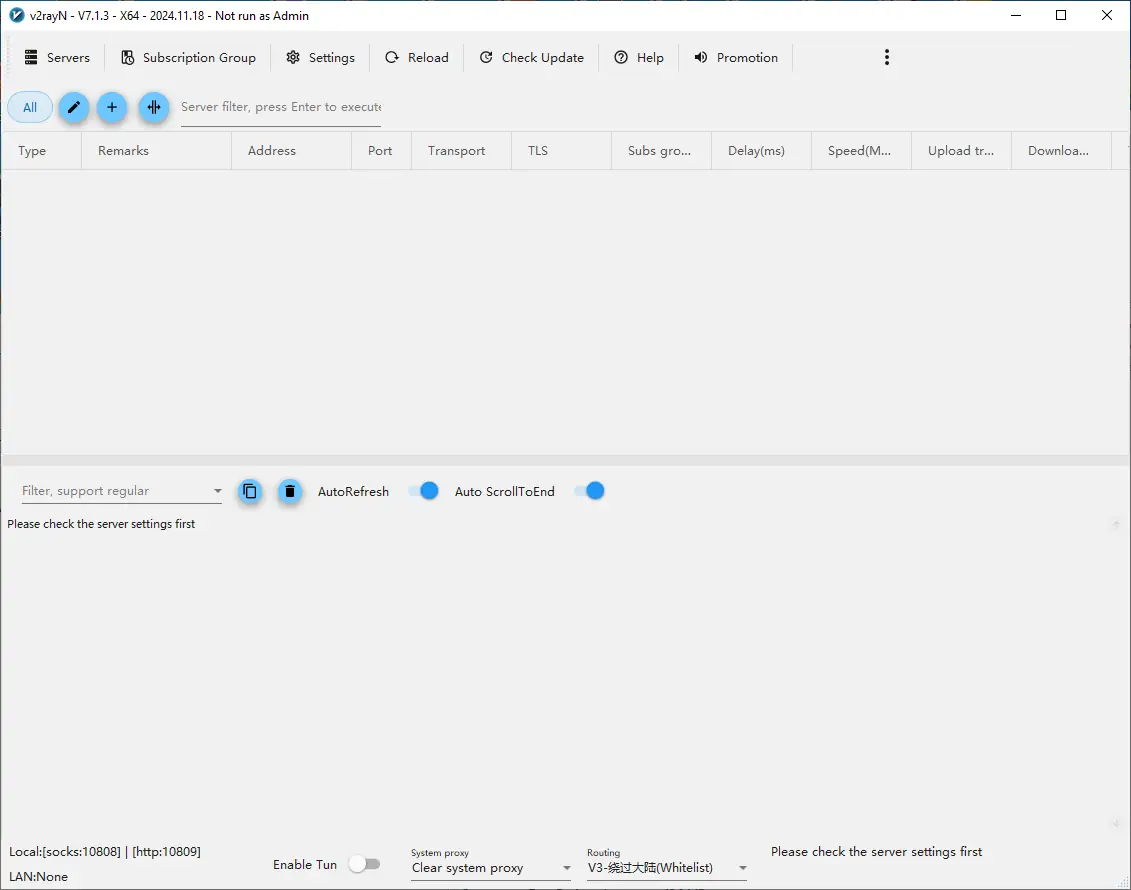Toggle the Auto ScrollToEnd switch
Viewport: 1131px width, 890px height.
coord(589,491)
